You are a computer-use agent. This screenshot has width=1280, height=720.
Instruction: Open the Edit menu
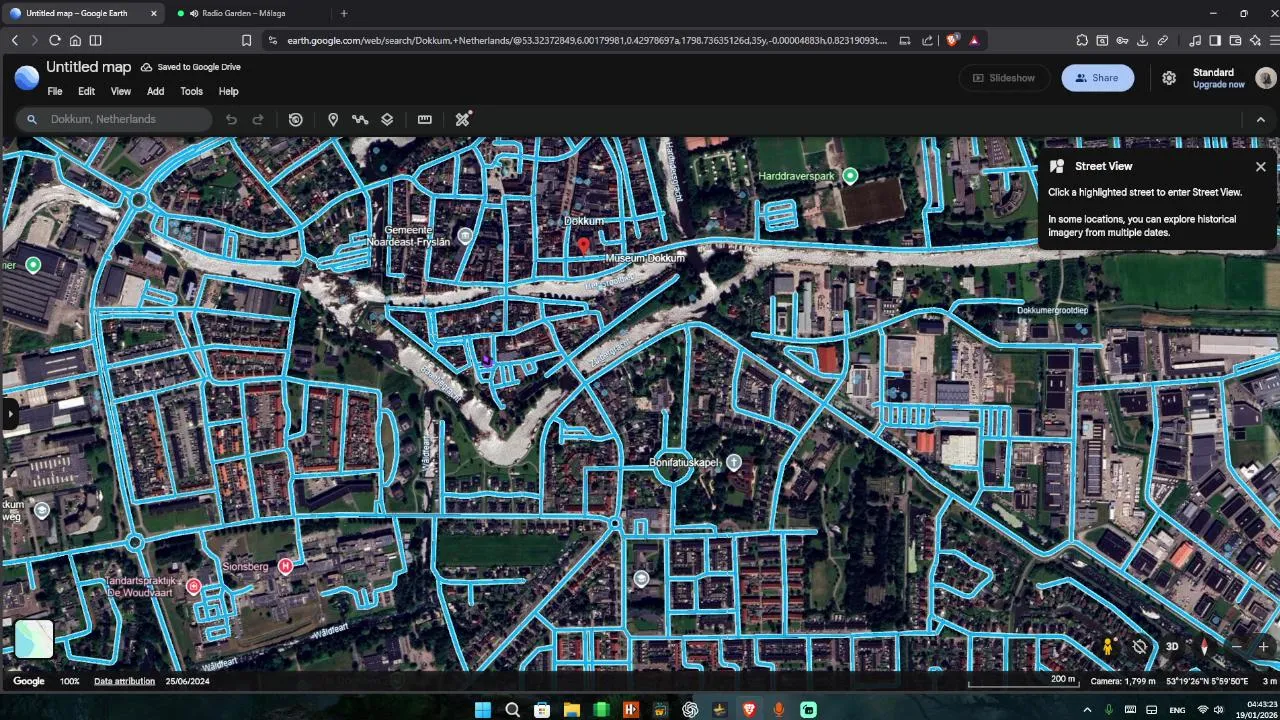click(x=87, y=91)
